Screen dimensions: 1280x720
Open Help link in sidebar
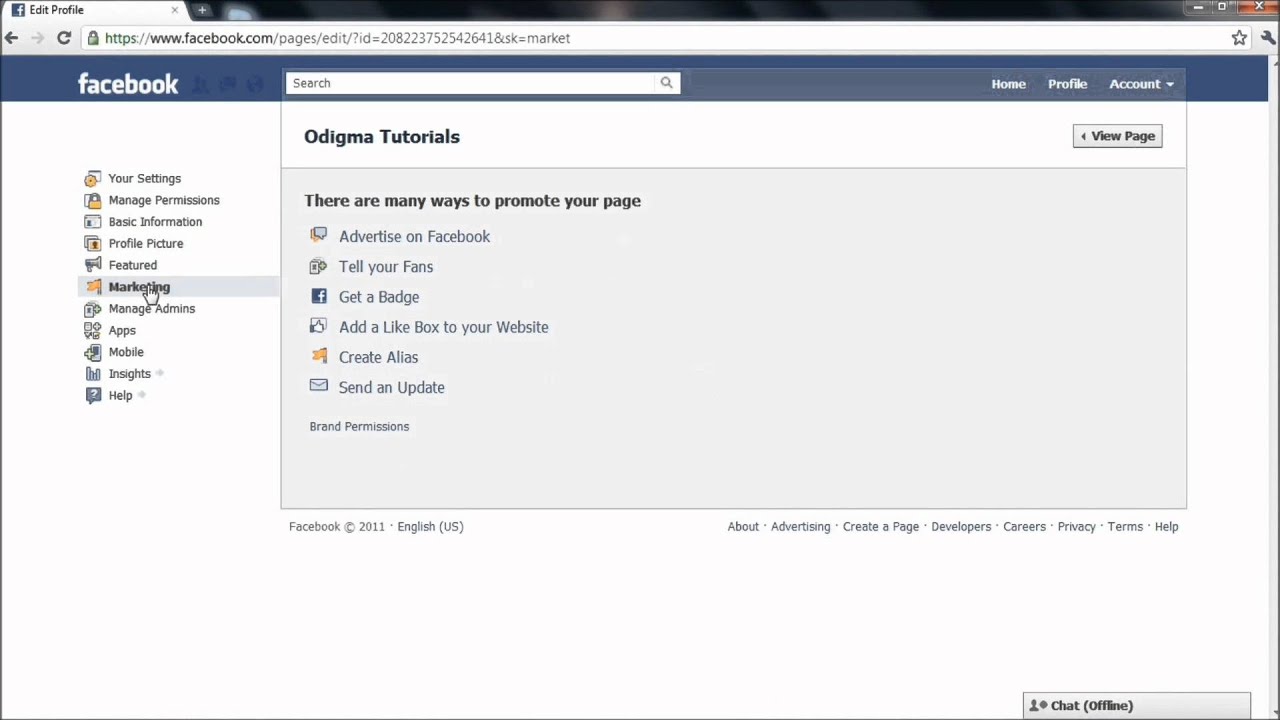[x=120, y=395]
